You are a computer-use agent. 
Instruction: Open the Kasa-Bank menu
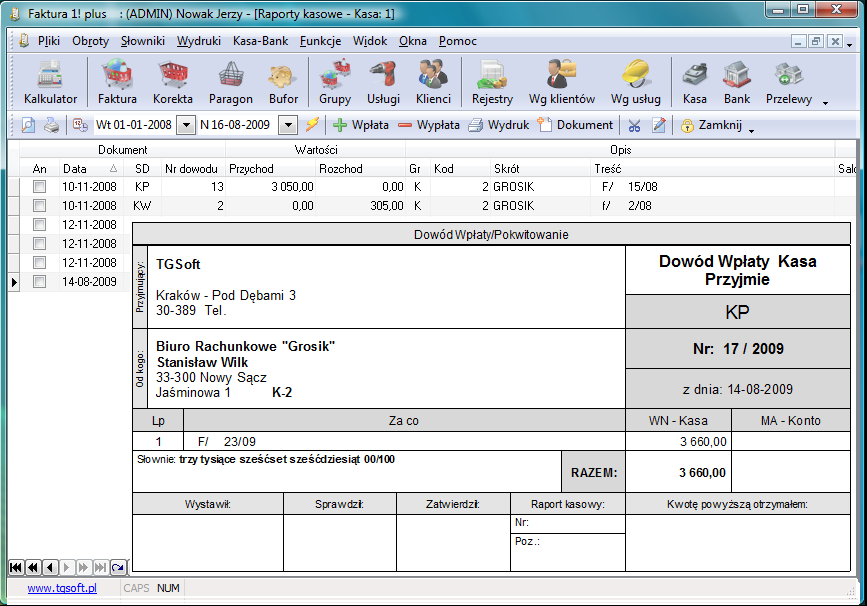point(260,41)
